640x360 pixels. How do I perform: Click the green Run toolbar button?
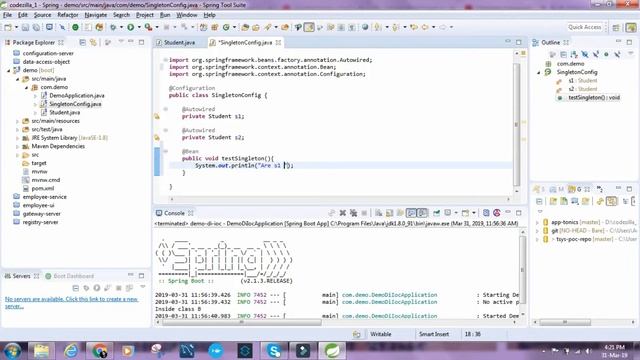pyautogui.click(x=131, y=27)
